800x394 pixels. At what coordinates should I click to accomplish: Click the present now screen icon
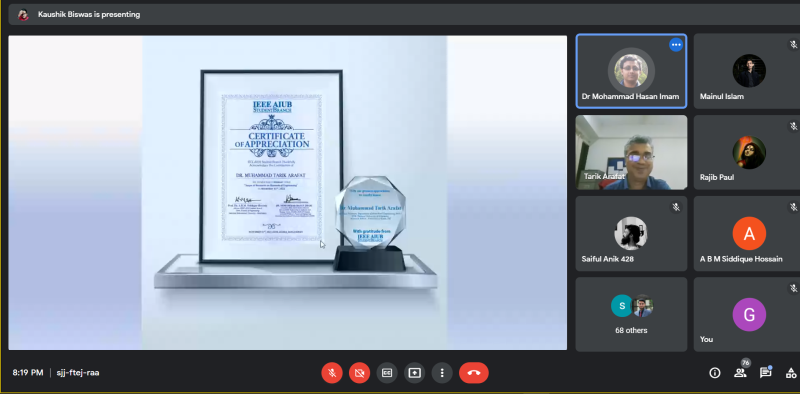click(414, 373)
